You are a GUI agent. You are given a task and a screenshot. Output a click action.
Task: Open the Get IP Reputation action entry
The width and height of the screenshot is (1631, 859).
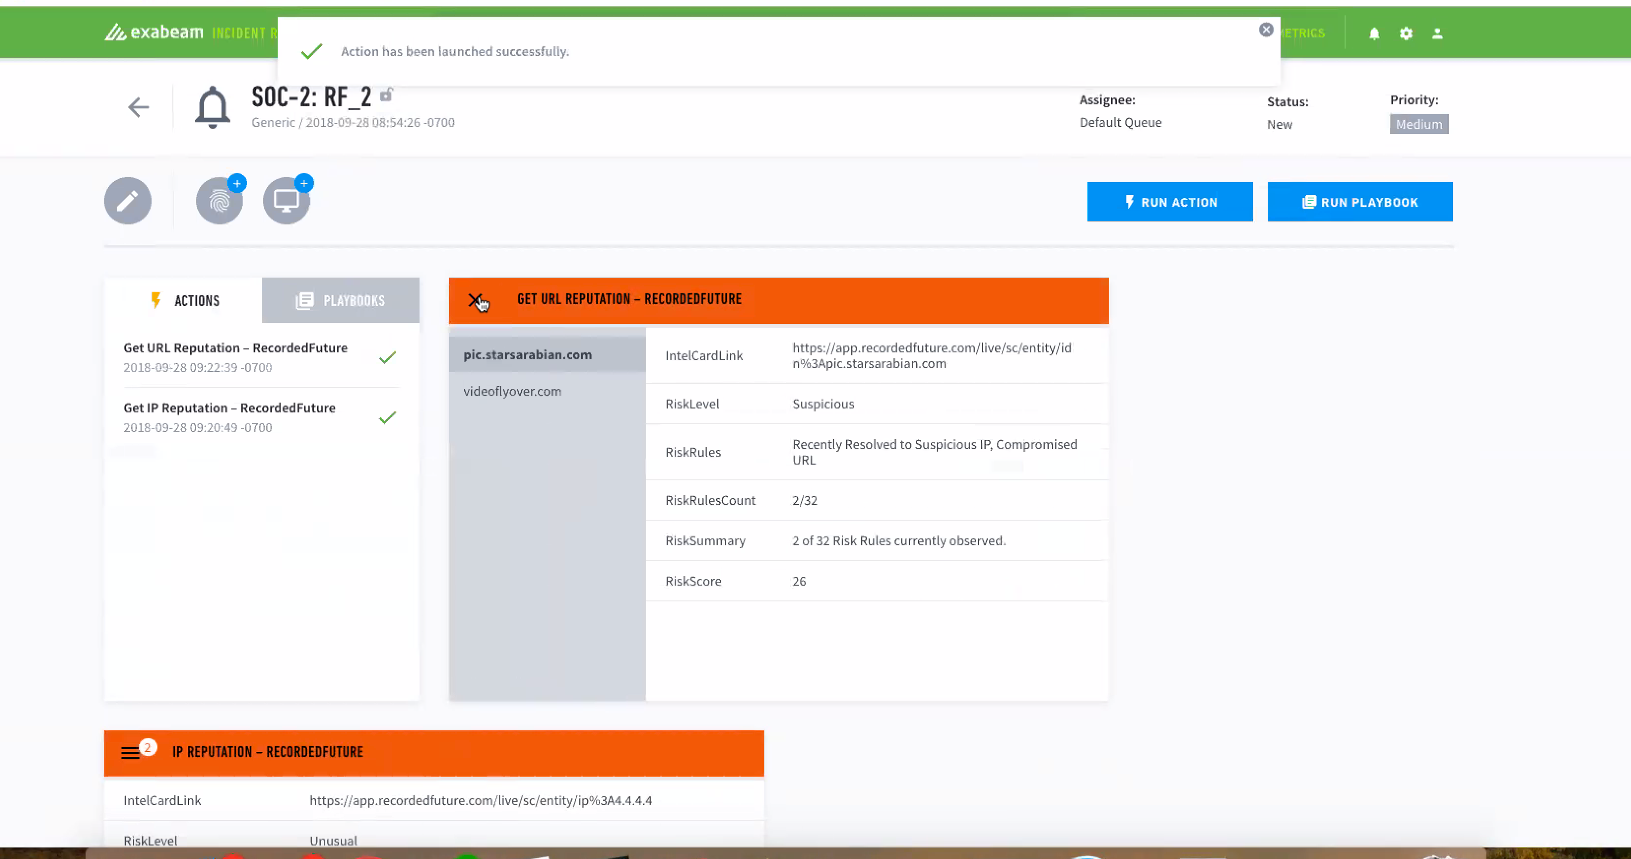(229, 409)
